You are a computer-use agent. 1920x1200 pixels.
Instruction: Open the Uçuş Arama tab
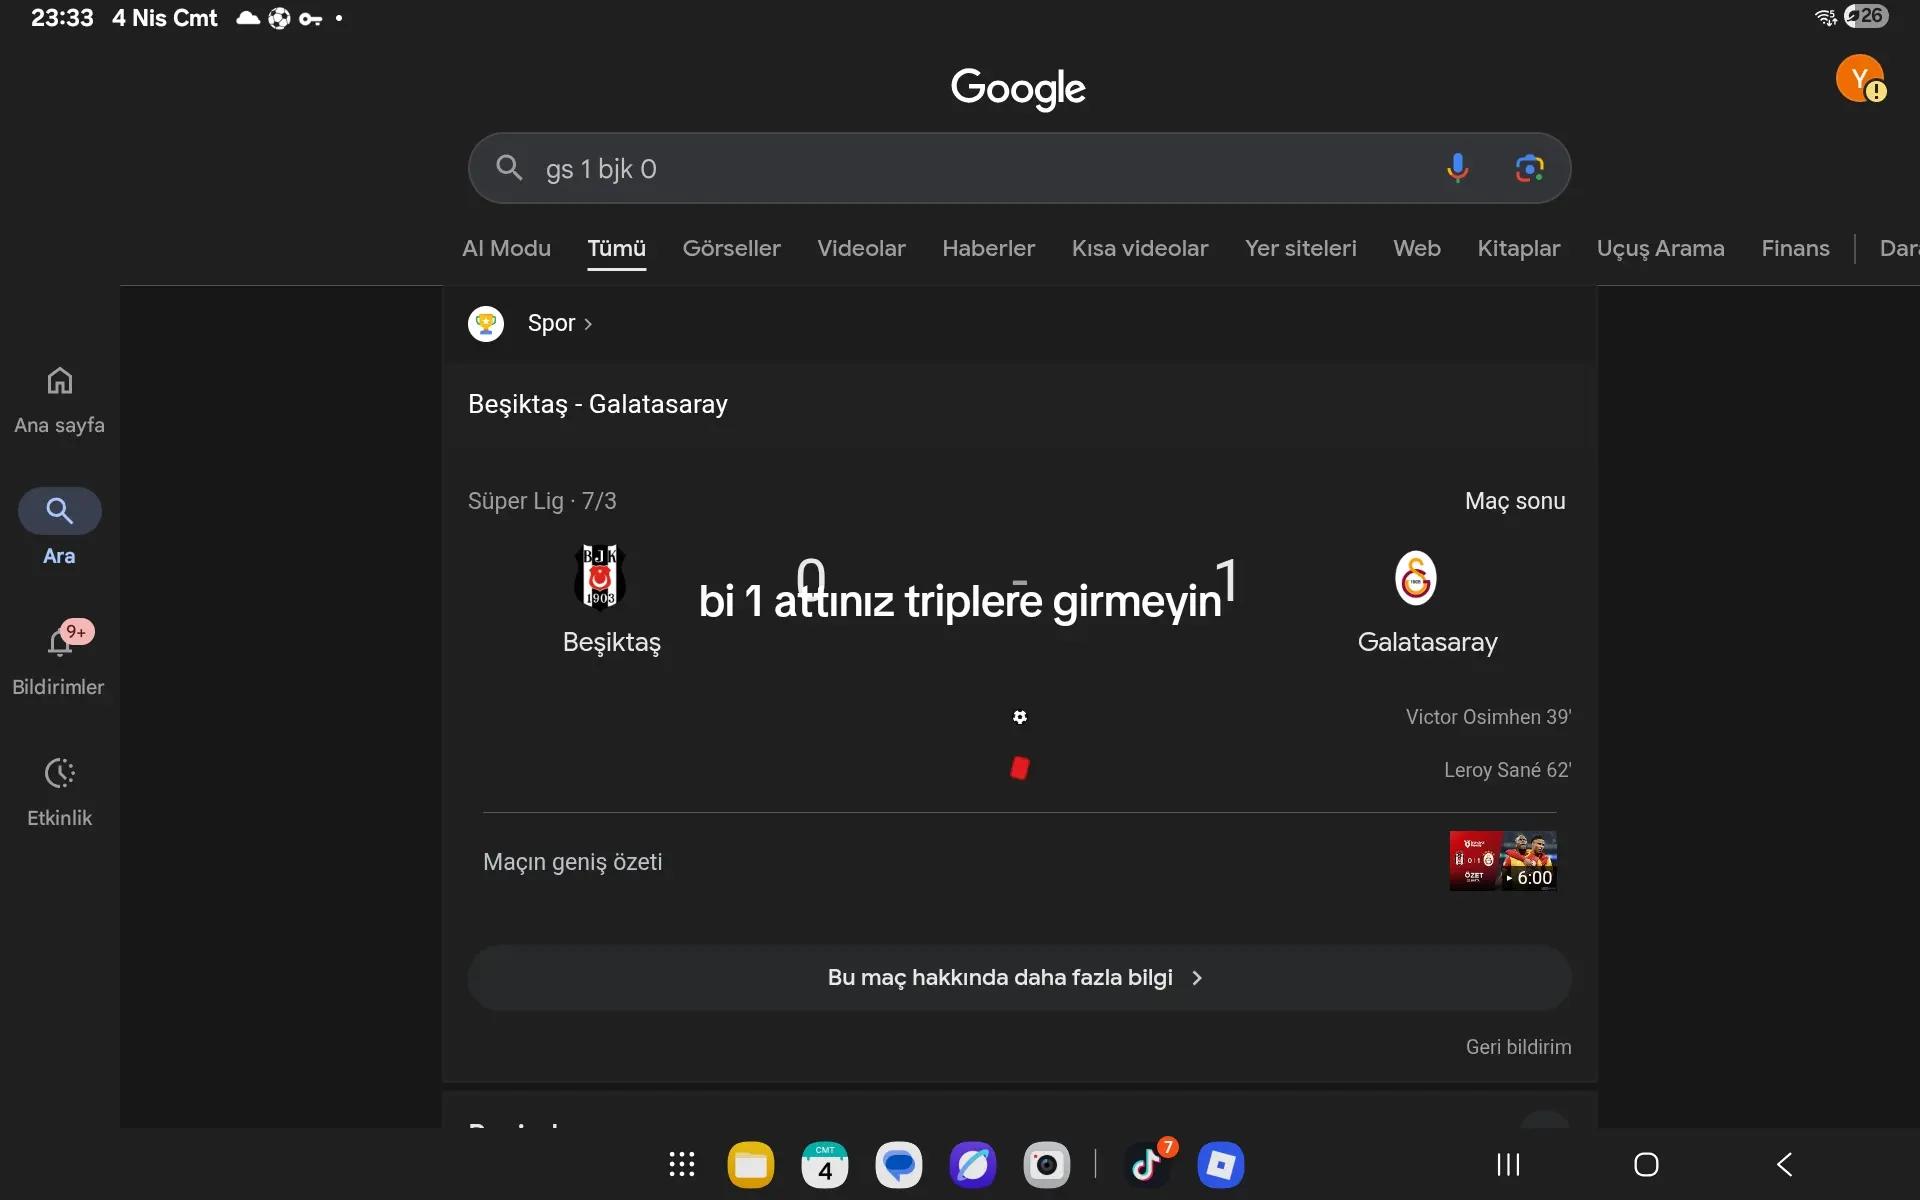1660,248
